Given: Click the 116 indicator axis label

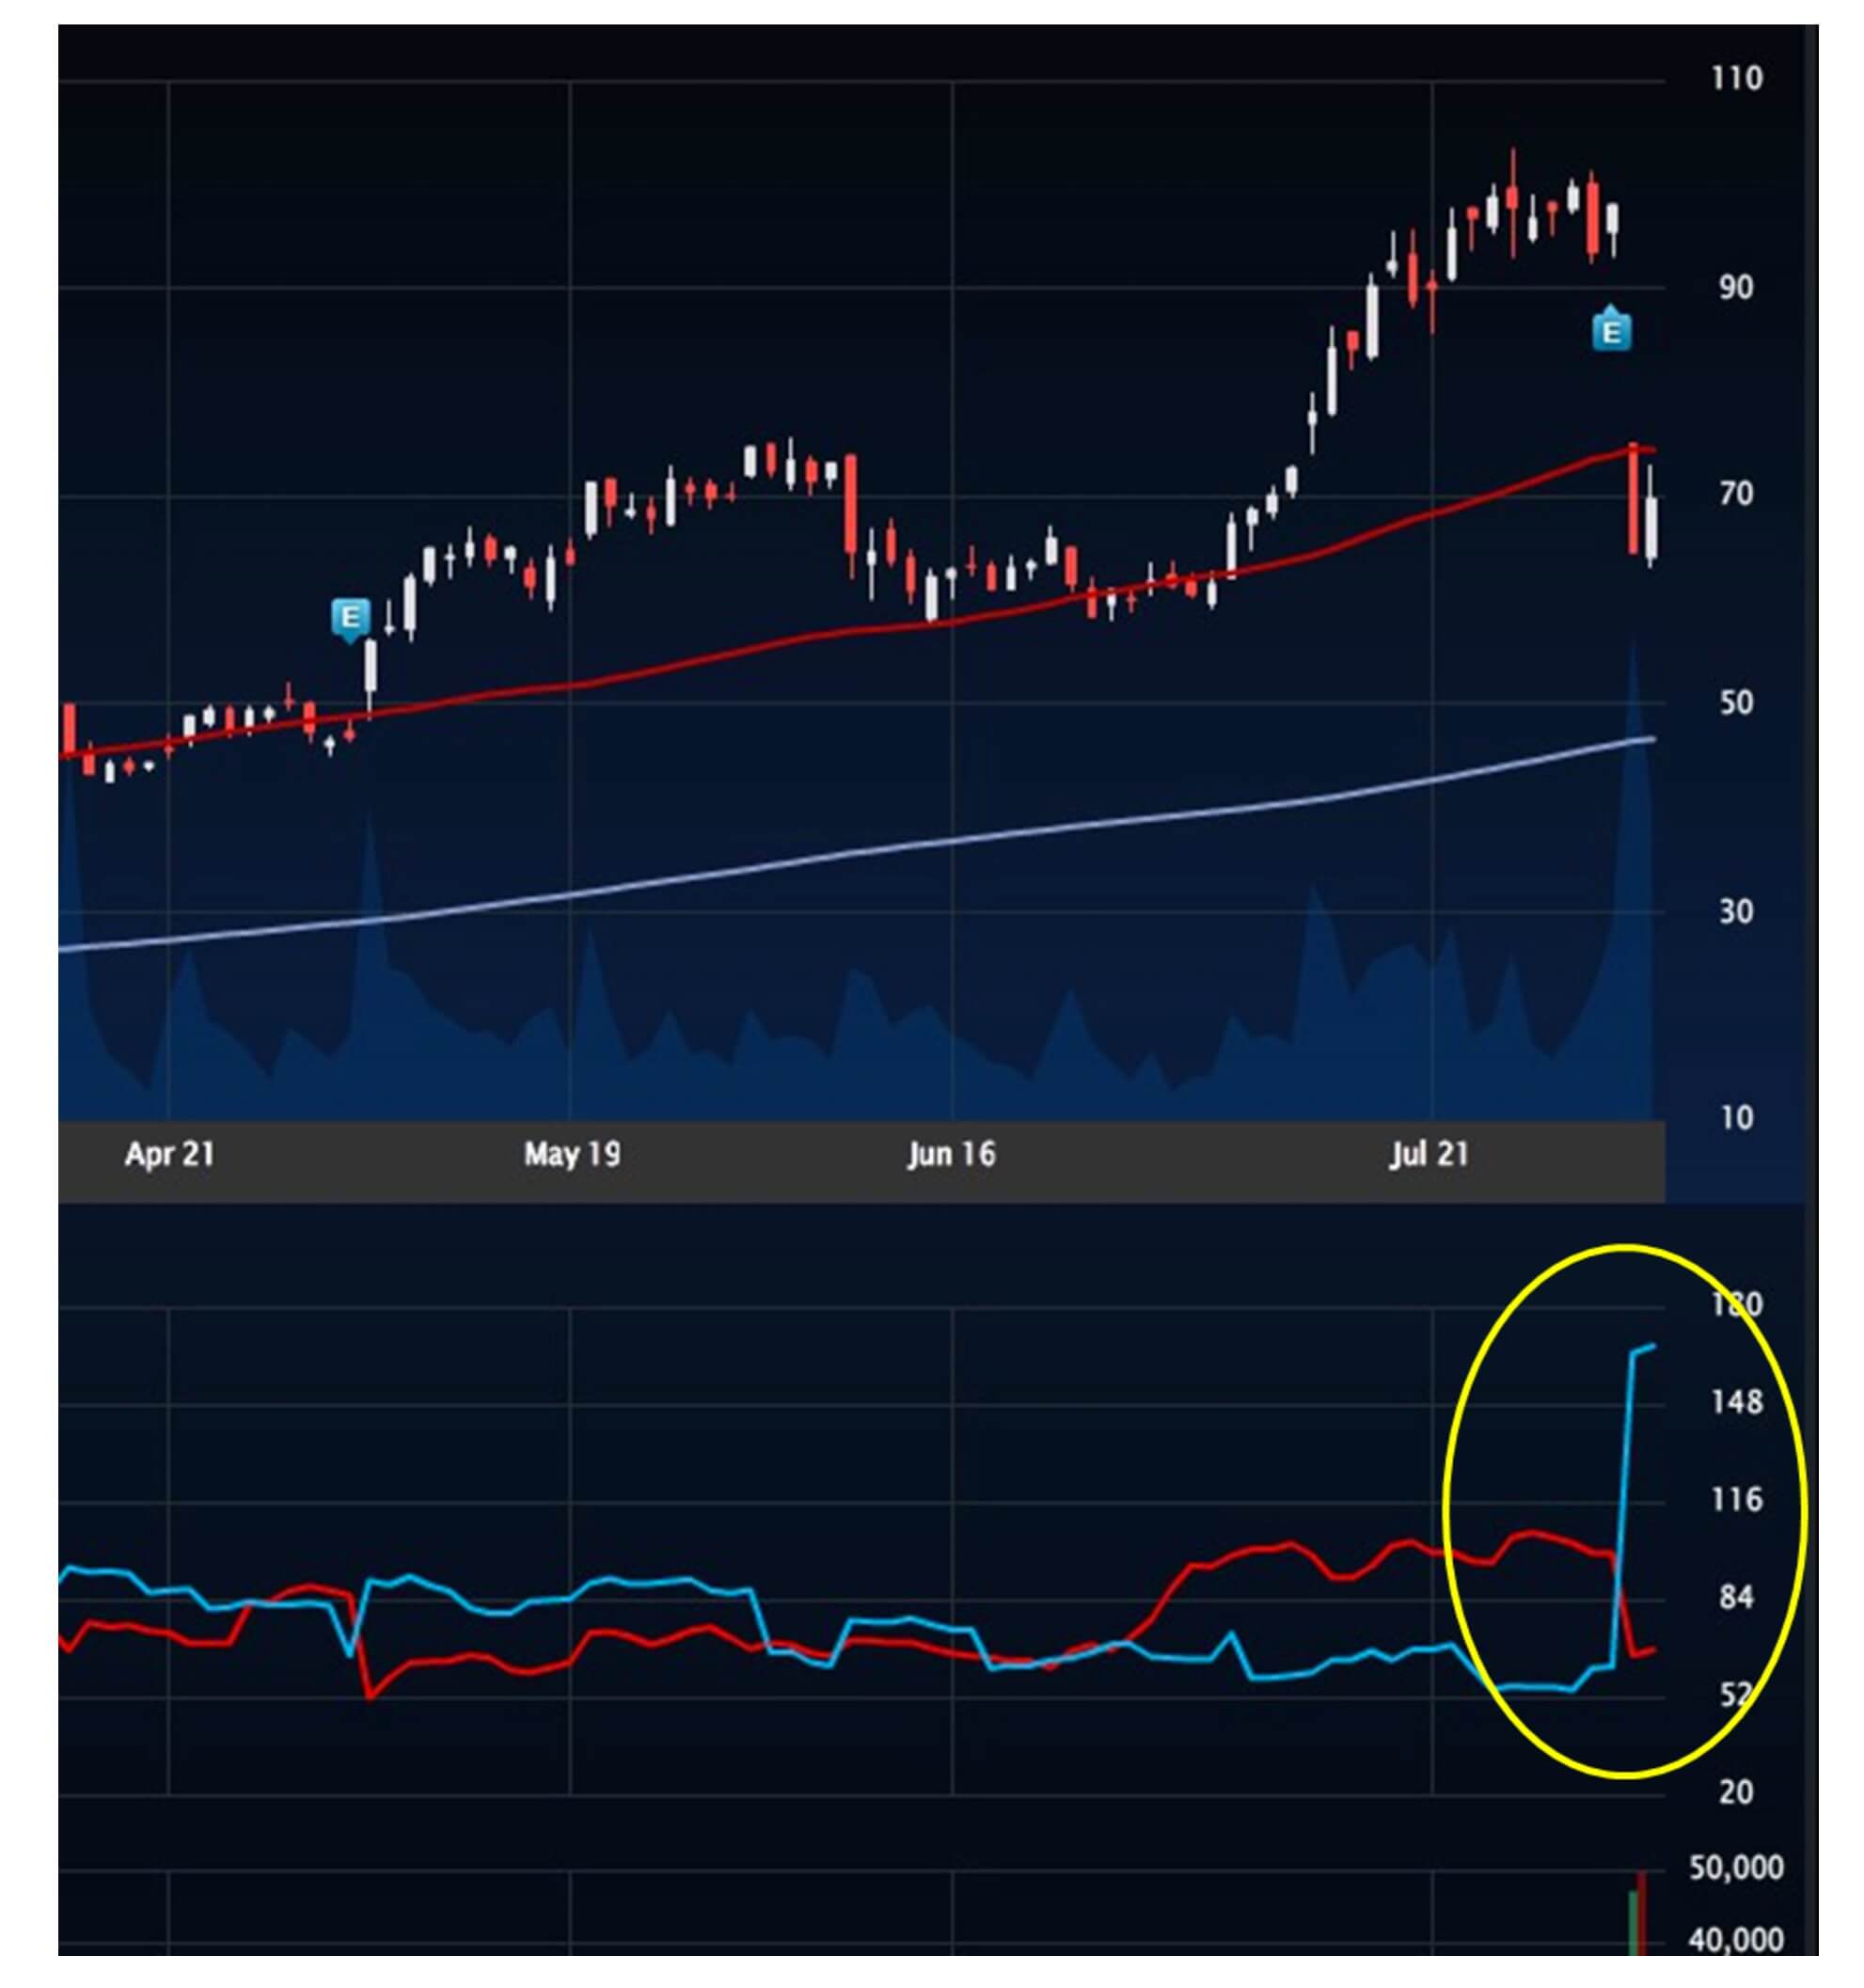Looking at the screenshot, I should [x=1737, y=1500].
